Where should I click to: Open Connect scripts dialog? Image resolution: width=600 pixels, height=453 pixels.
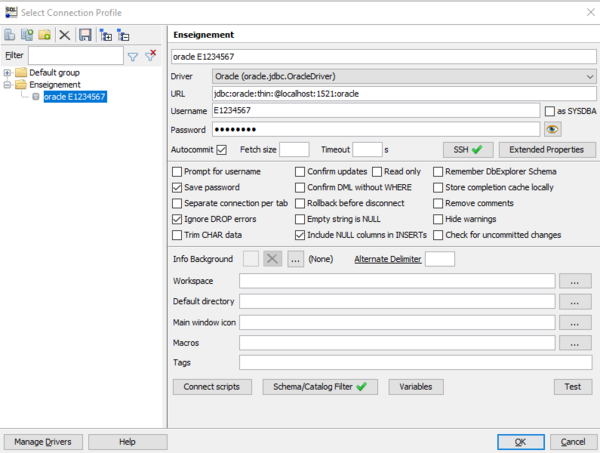pyautogui.click(x=212, y=387)
